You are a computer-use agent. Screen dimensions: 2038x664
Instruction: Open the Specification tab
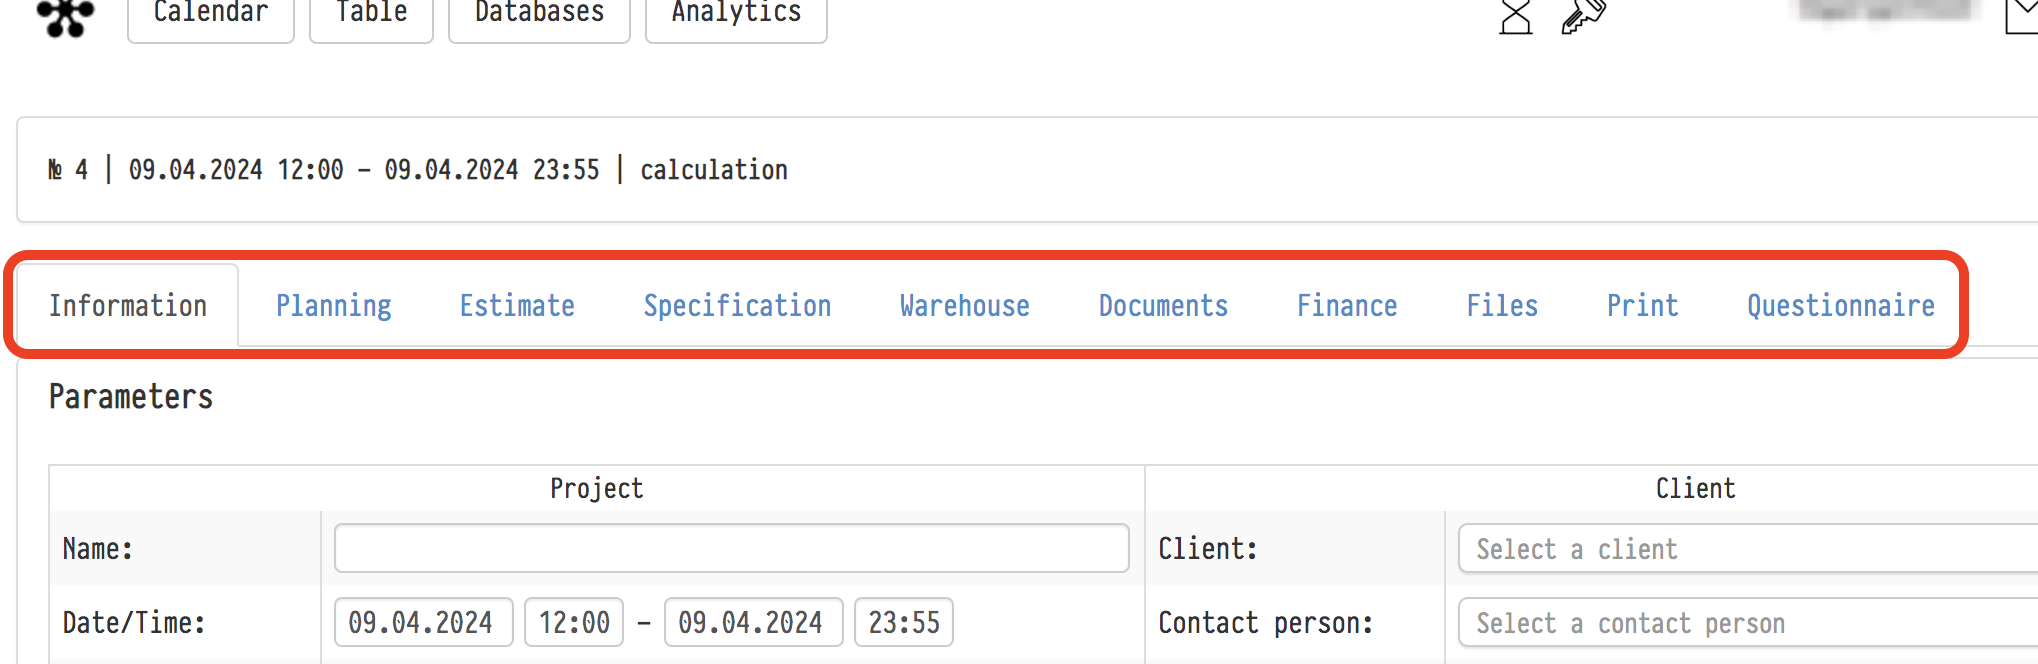pos(737,306)
